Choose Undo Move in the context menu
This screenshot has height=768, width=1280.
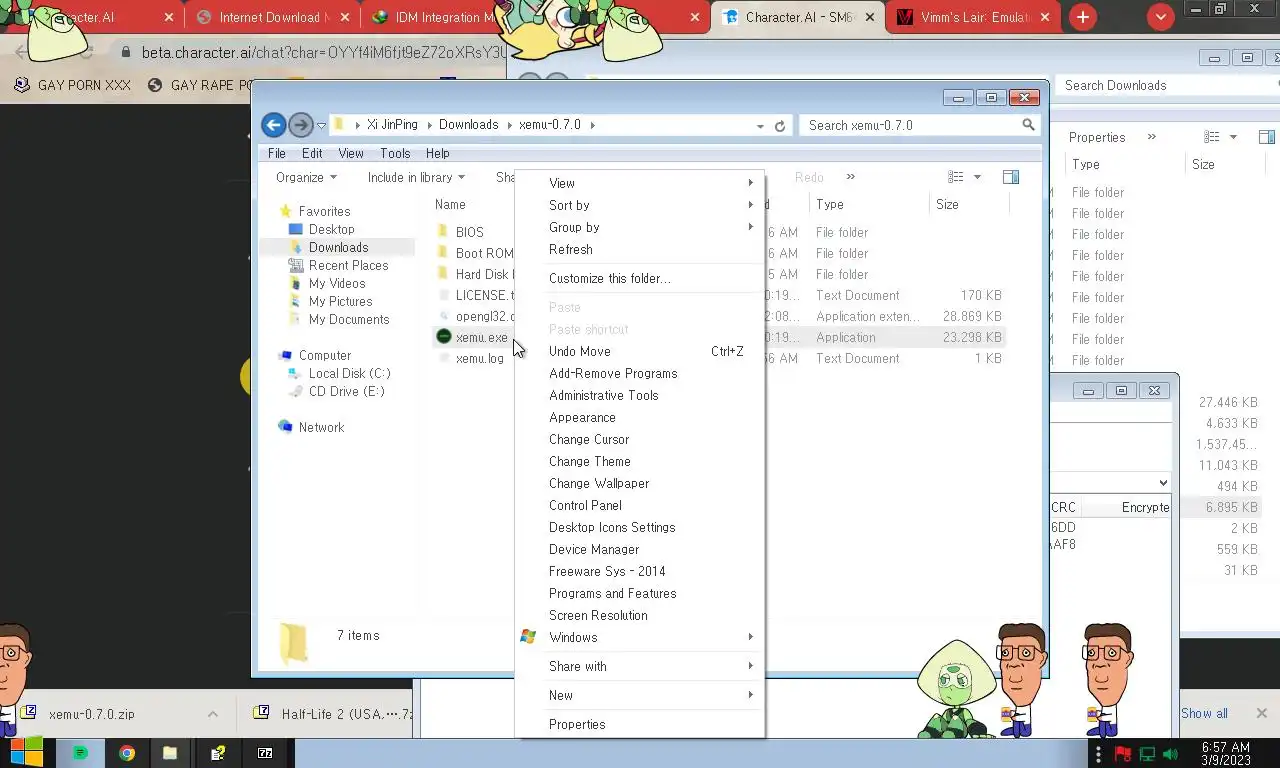[640, 351]
